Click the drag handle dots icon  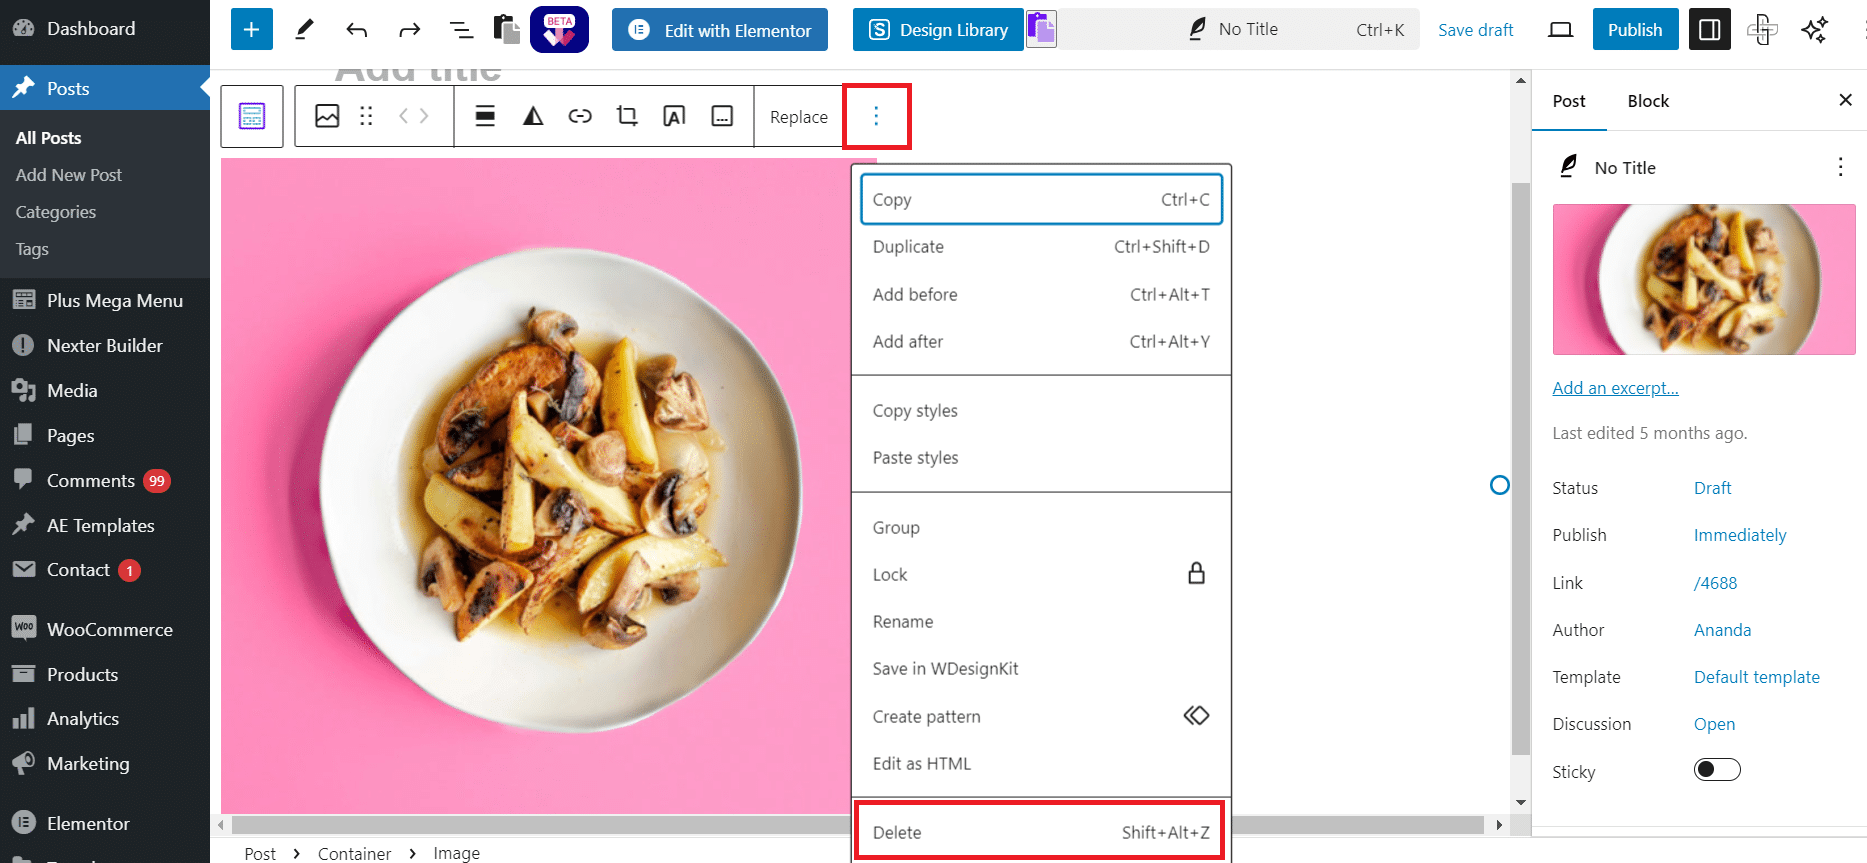click(366, 116)
